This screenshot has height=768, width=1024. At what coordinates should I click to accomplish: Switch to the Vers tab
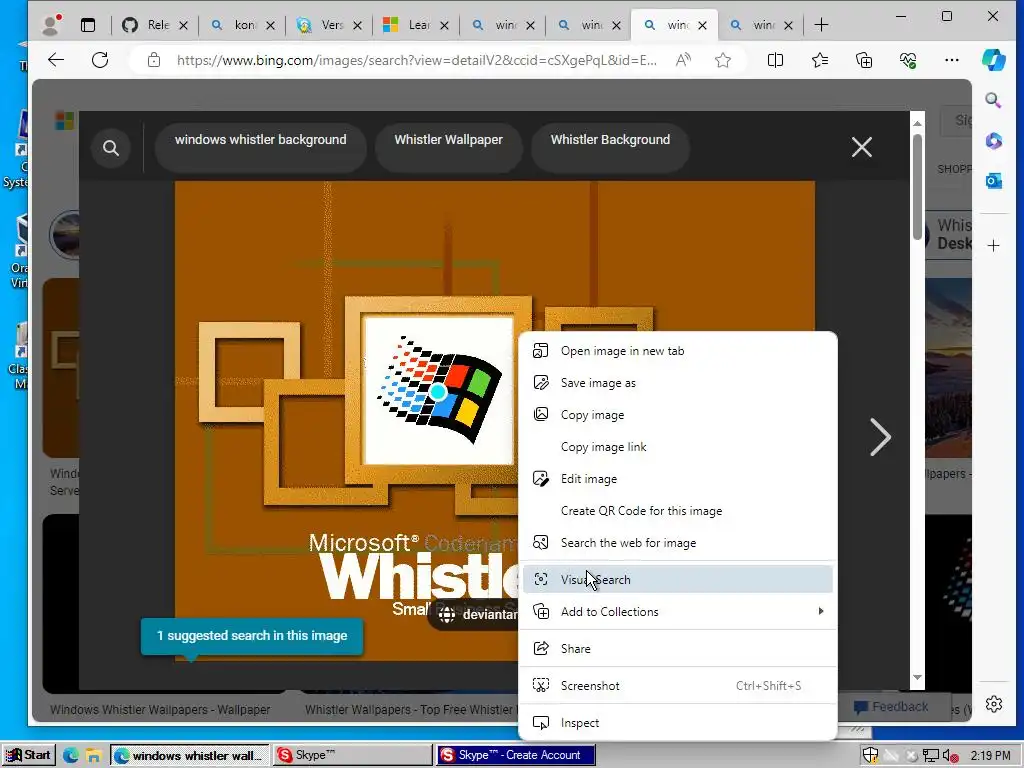click(327, 25)
